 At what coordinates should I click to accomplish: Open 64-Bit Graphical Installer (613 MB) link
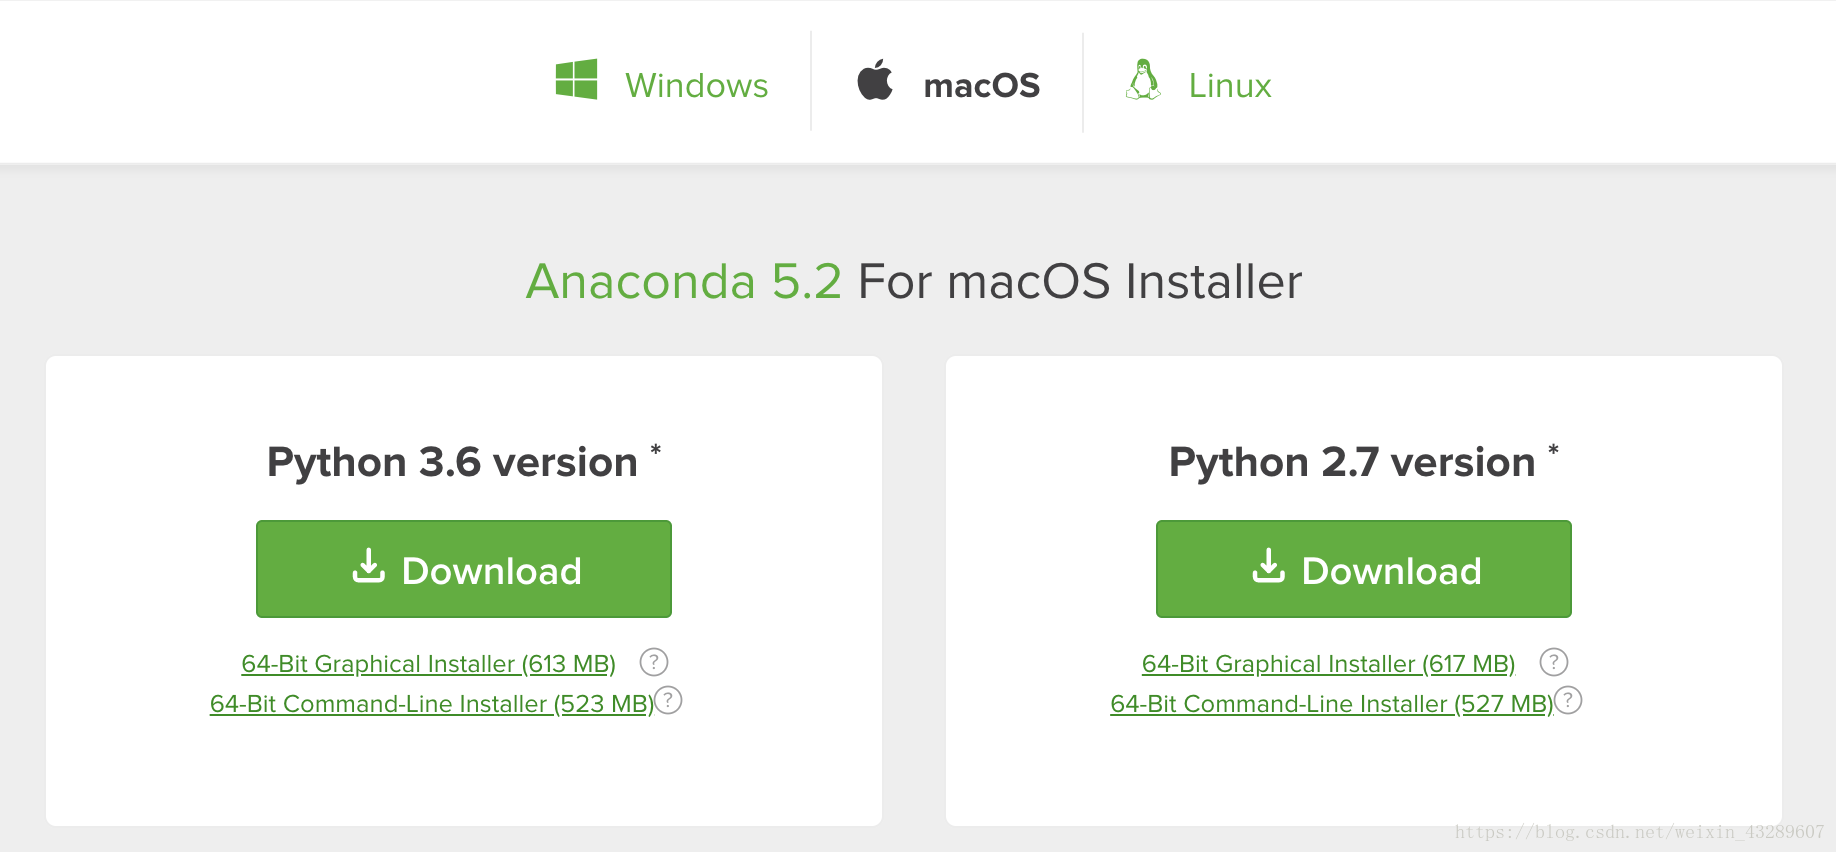(x=428, y=664)
